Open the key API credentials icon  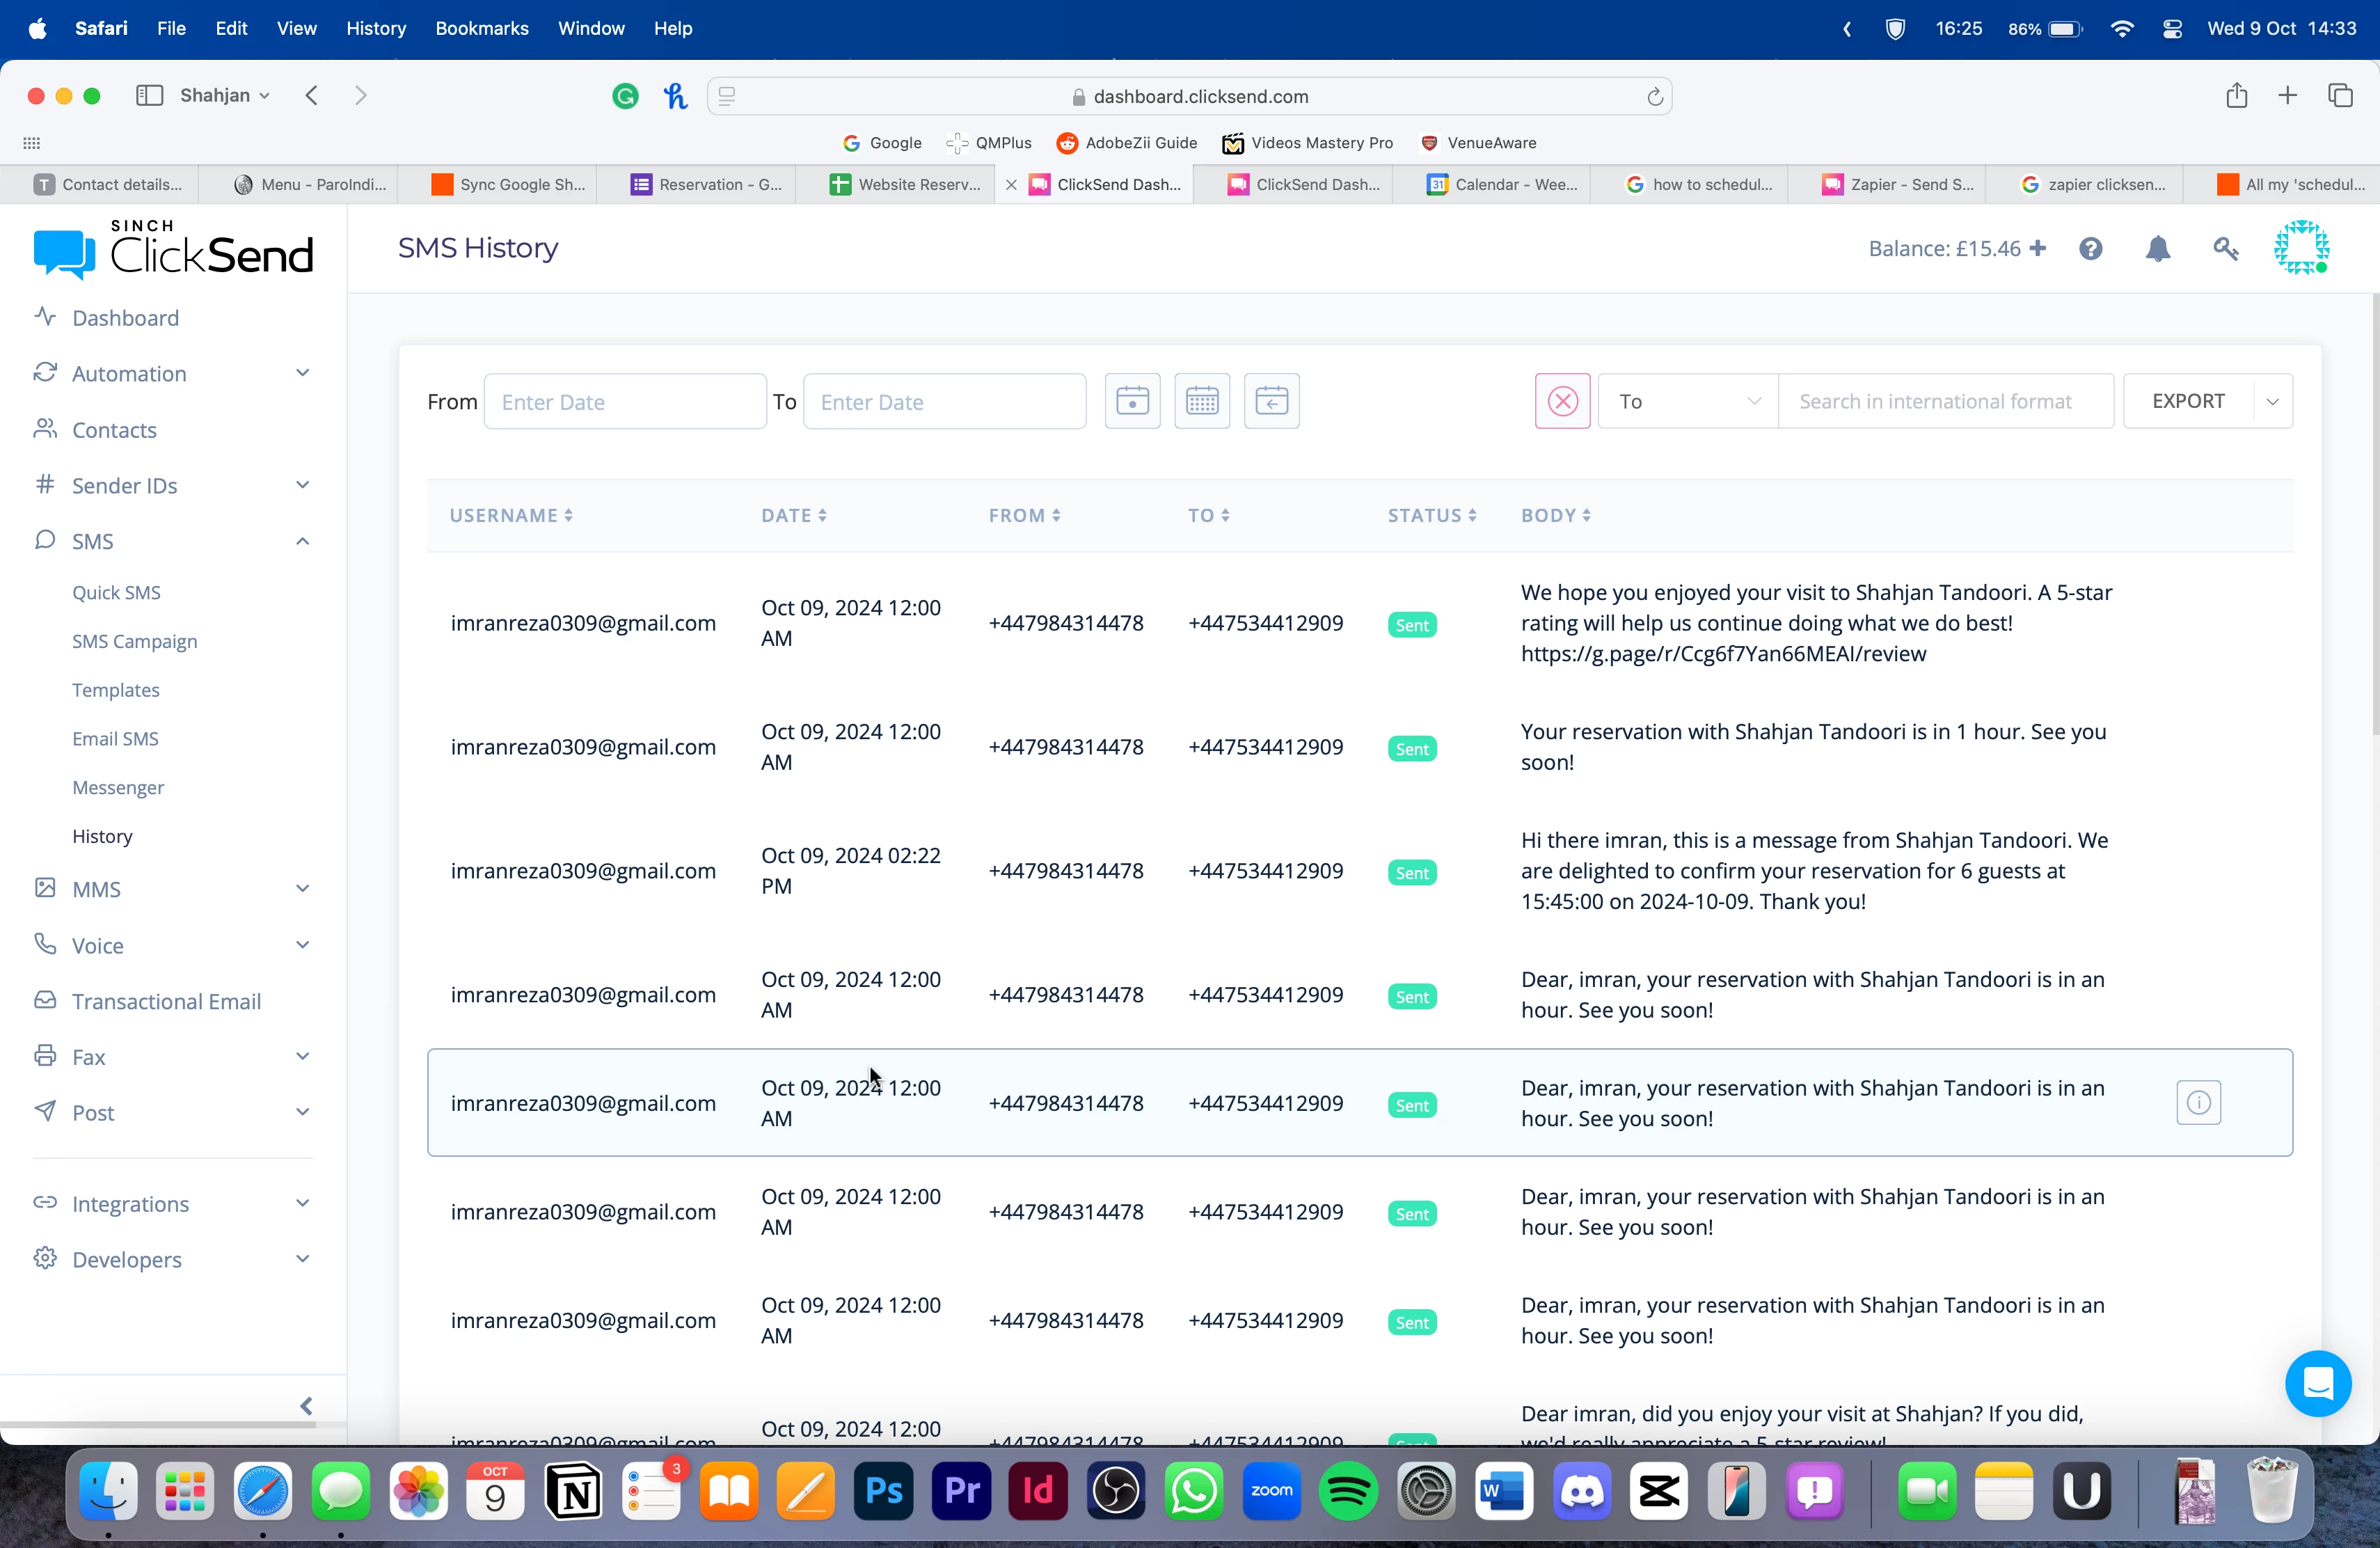pyautogui.click(x=2225, y=249)
